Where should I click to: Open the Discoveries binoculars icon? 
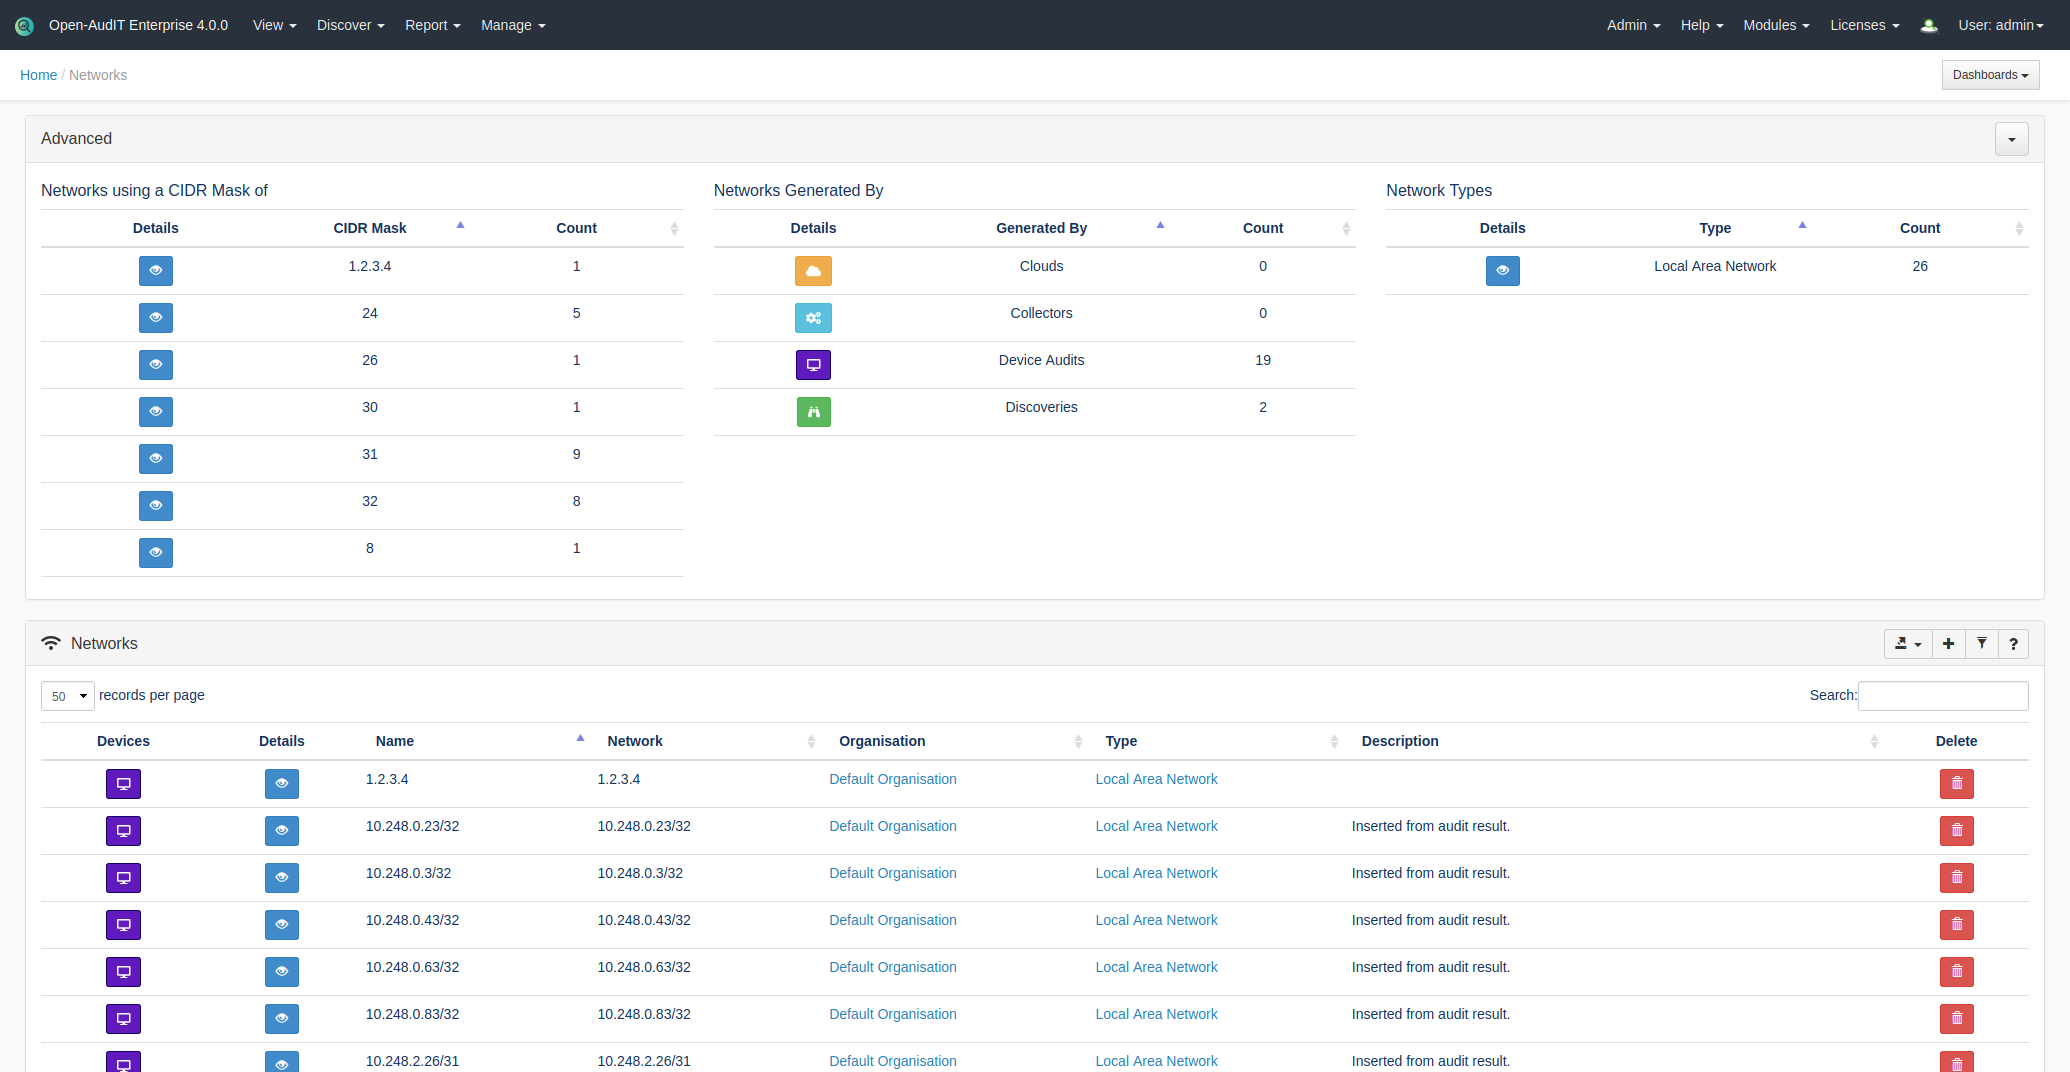(813, 412)
